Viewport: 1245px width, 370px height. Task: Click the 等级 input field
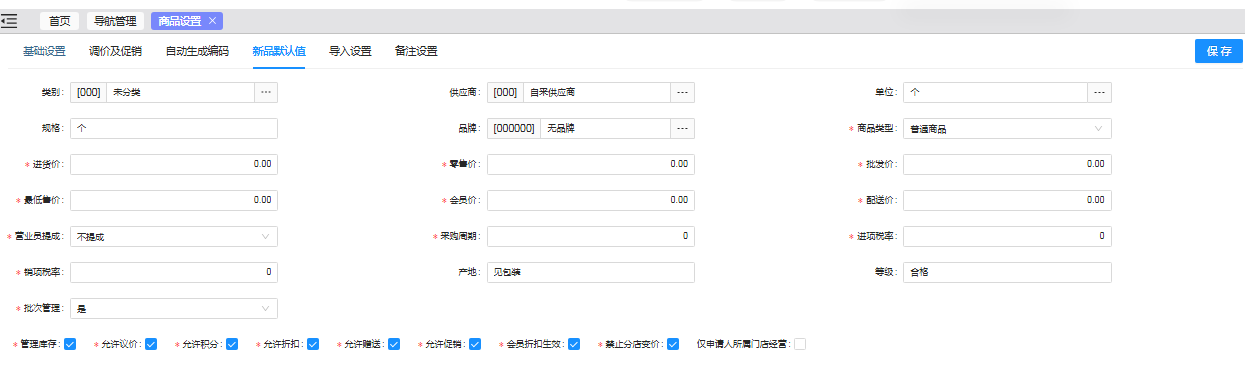click(x=1007, y=272)
